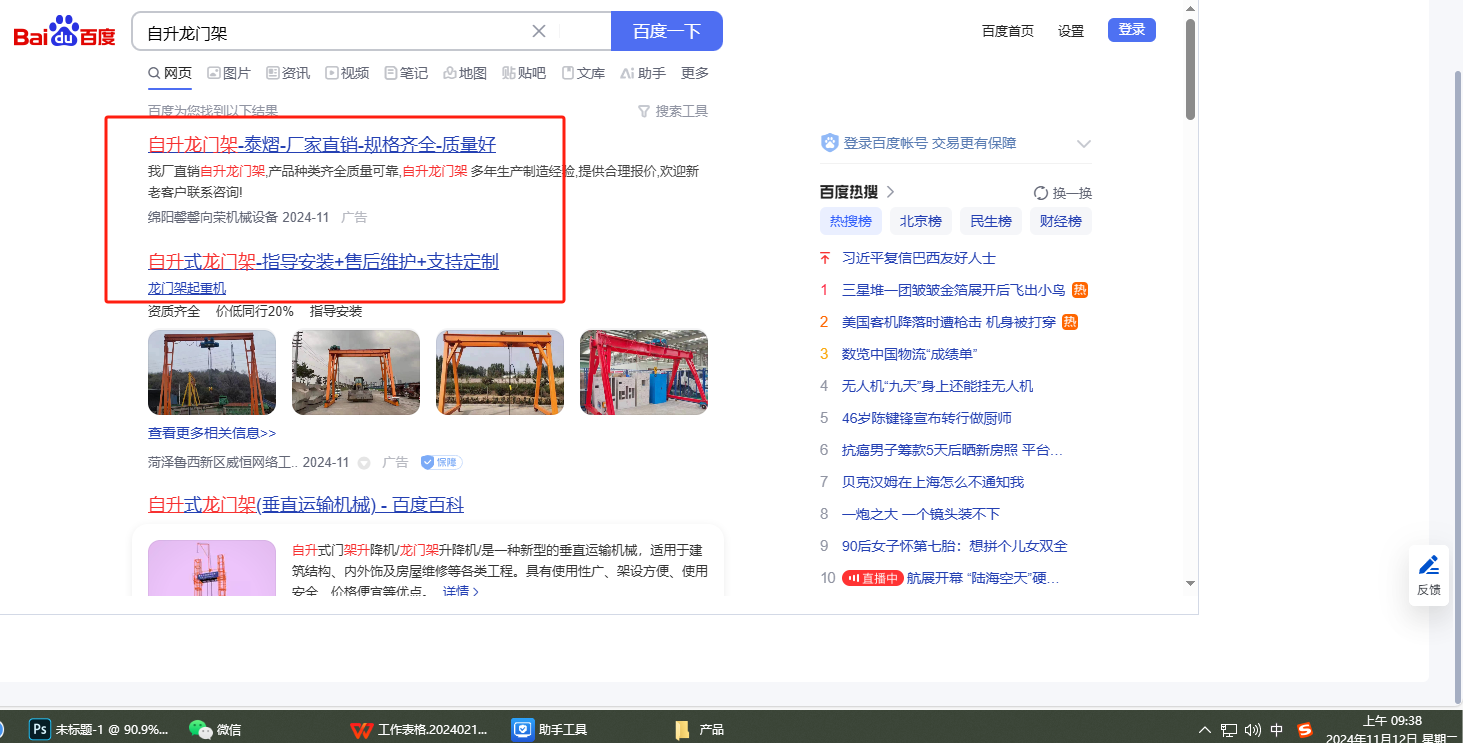This screenshot has width=1463, height=743.
Task: Expand the arrow beside 菏泽鲁西新区威恒网络工
Action: pos(364,463)
